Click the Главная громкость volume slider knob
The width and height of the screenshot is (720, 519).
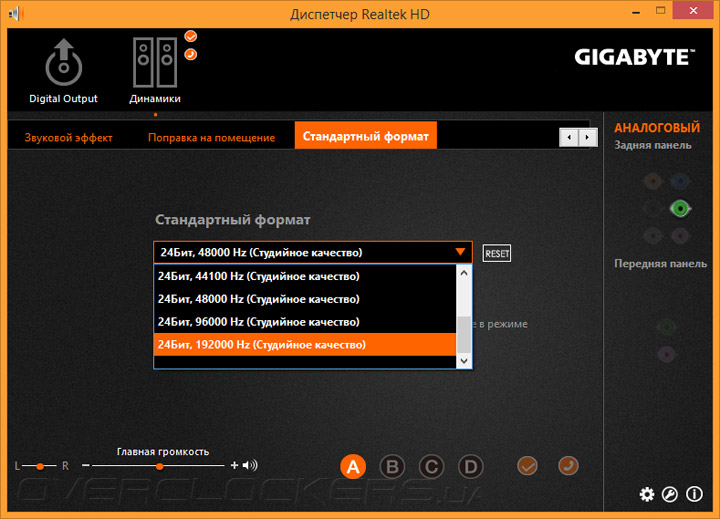[x=159, y=466]
